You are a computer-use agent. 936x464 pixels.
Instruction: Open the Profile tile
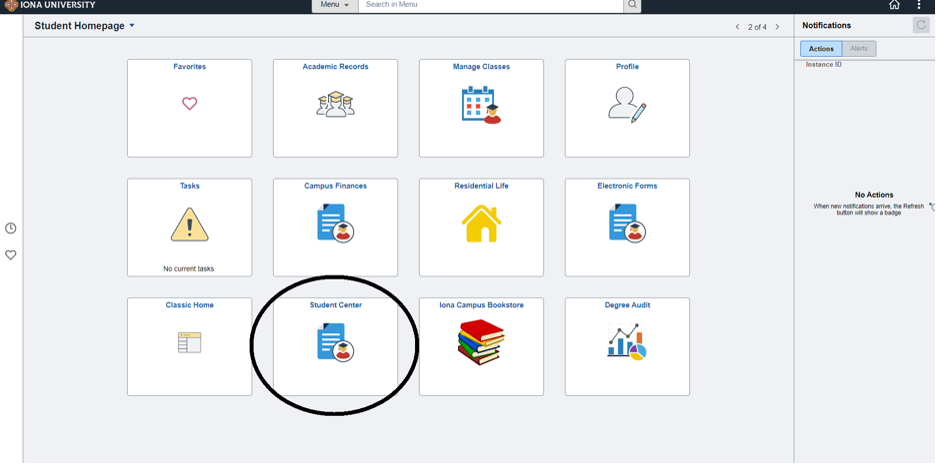coord(627,108)
